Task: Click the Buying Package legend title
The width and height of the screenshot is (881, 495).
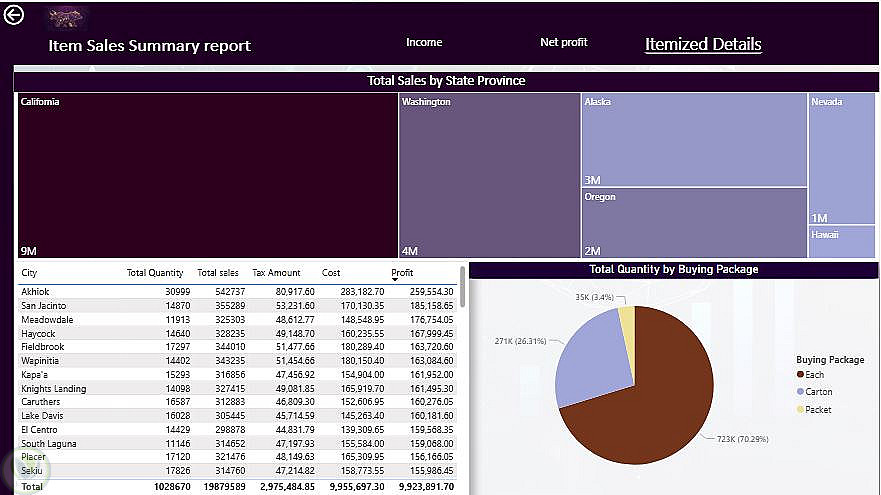Action: point(830,360)
